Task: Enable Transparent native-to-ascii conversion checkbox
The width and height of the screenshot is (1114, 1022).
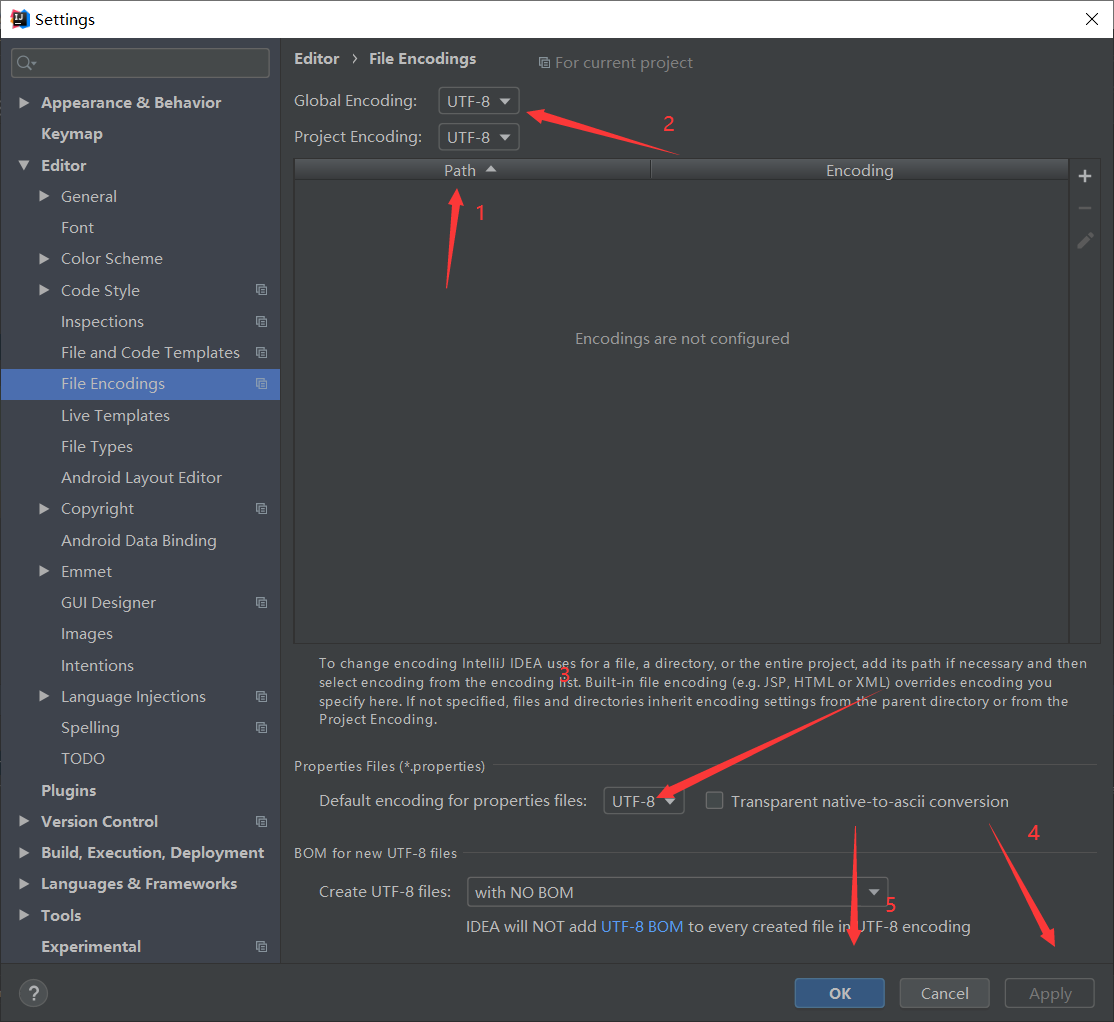Action: (714, 800)
